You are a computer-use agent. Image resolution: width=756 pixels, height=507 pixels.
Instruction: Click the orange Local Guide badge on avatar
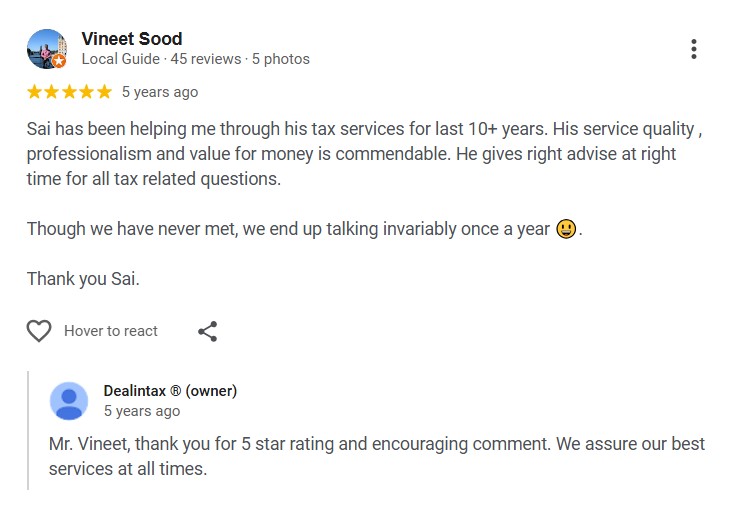tap(59, 61)
